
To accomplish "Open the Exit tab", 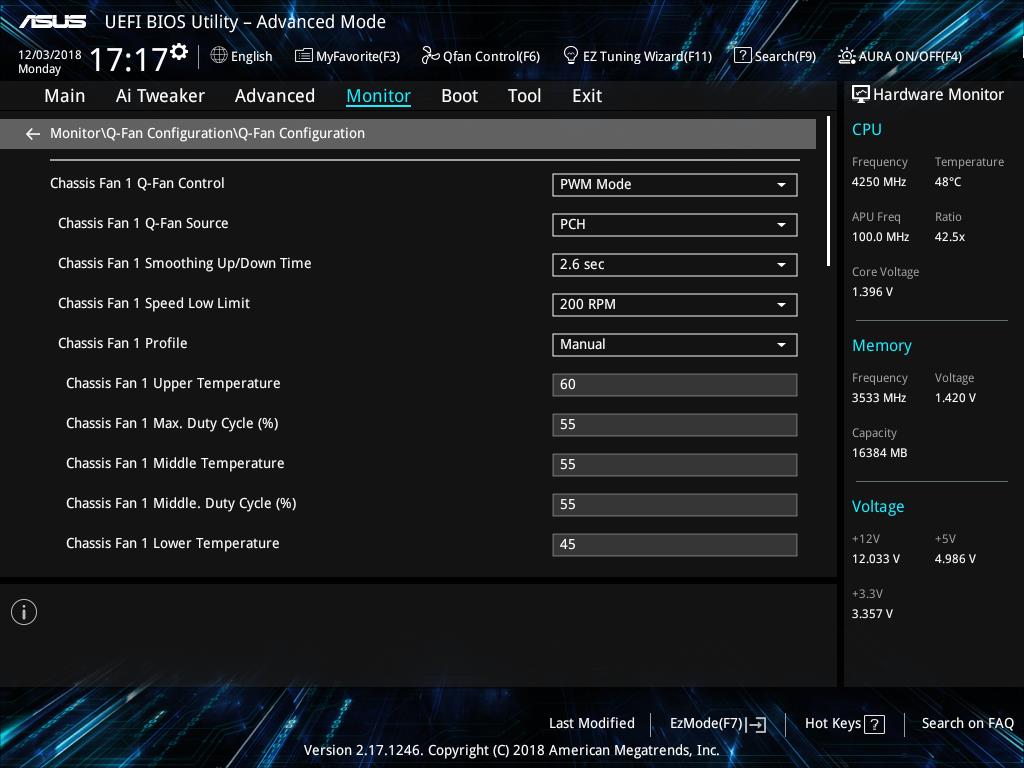I will [x=587, y=96].
